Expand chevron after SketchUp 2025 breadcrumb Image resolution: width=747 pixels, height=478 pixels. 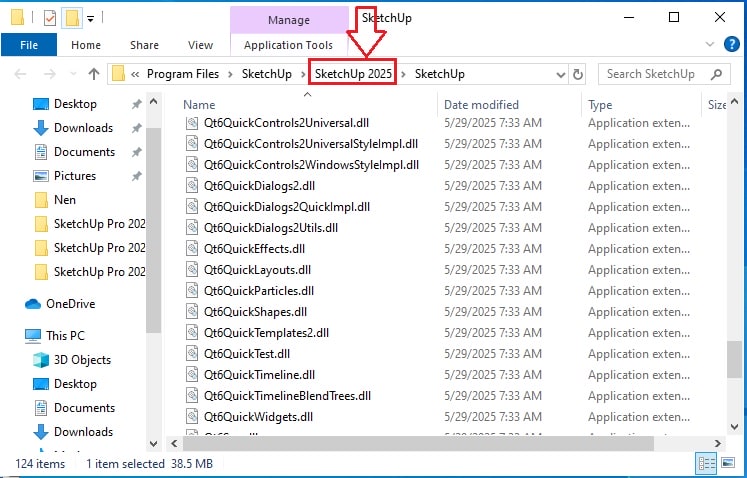(x=404, y=74)
